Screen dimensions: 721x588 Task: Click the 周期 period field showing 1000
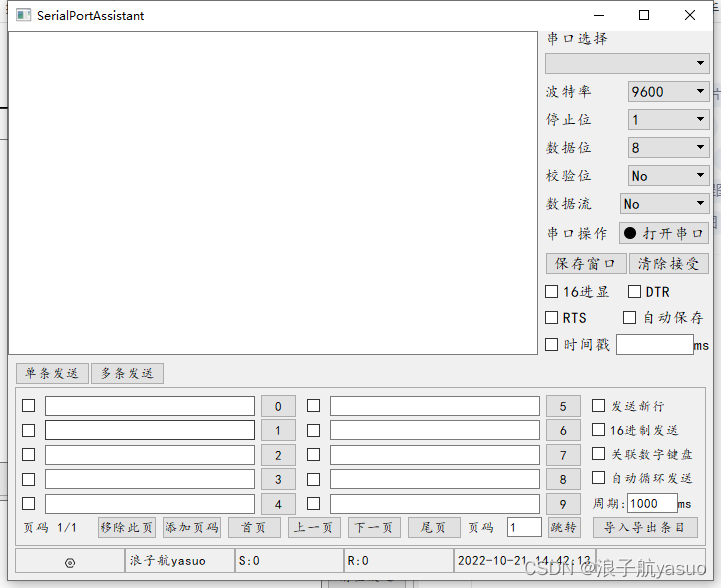pos(652,503)
